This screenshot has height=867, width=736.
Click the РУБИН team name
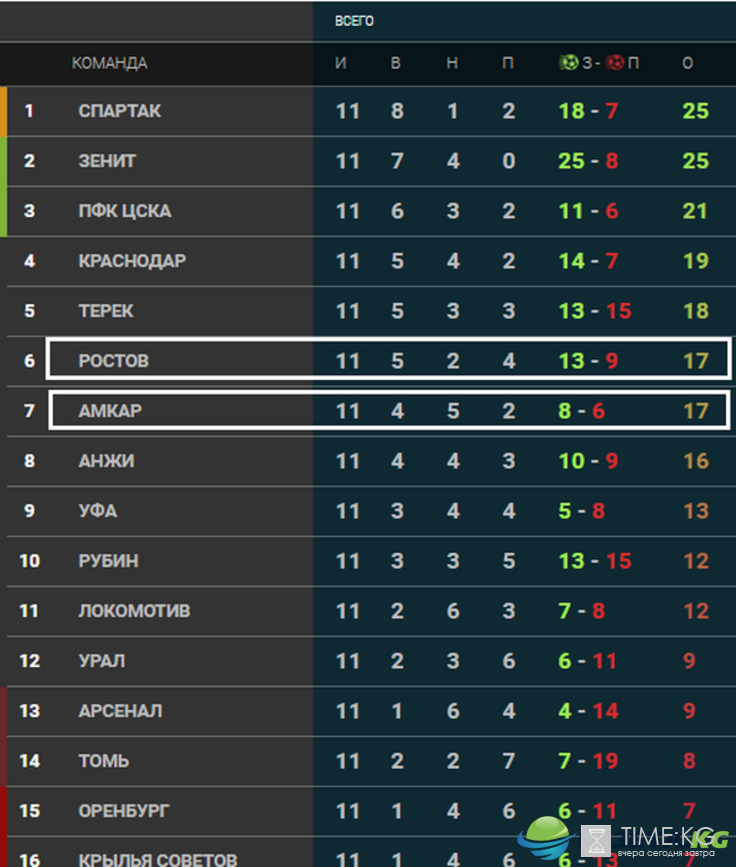[x=108, y=561]
